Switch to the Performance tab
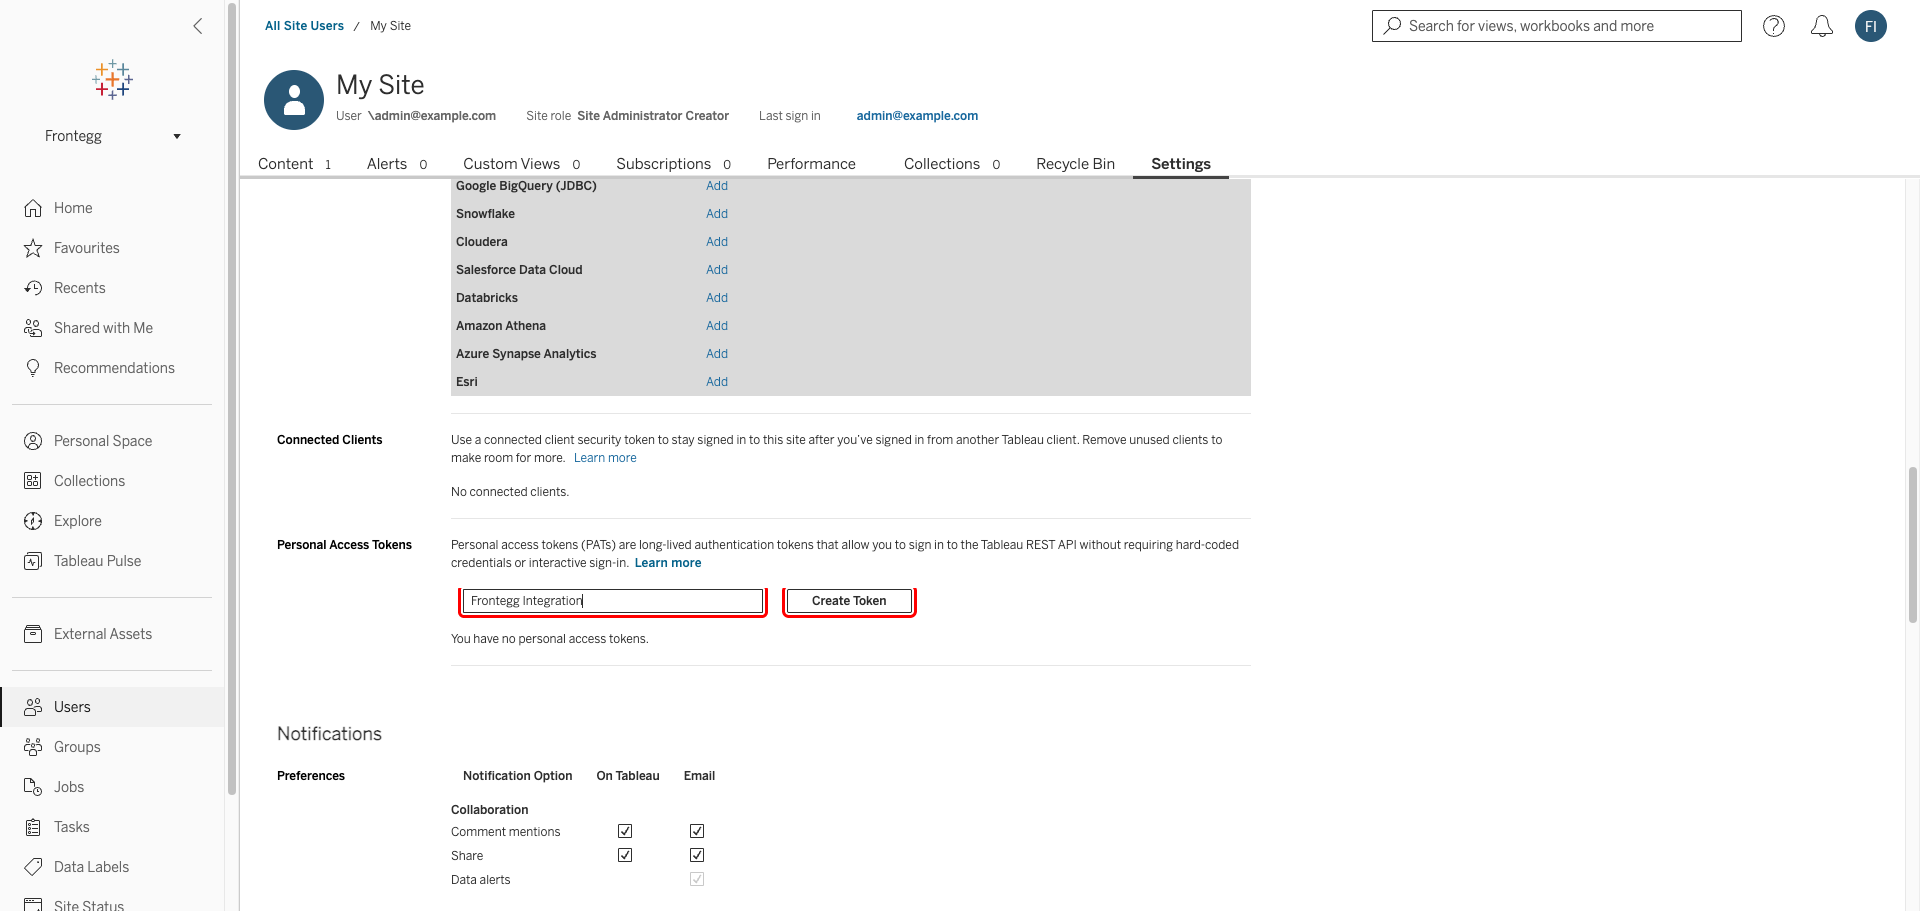The width and height of the screenshot is (1920, 911). click(x=811, y=164)
